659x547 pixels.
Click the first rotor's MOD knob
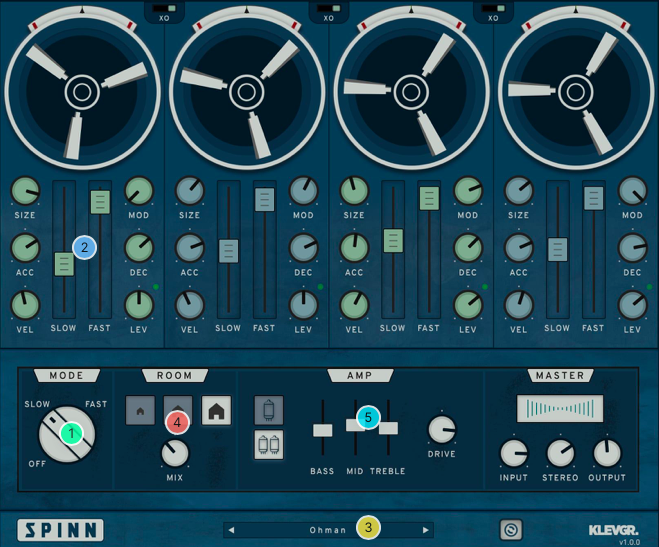click(139, 191)
